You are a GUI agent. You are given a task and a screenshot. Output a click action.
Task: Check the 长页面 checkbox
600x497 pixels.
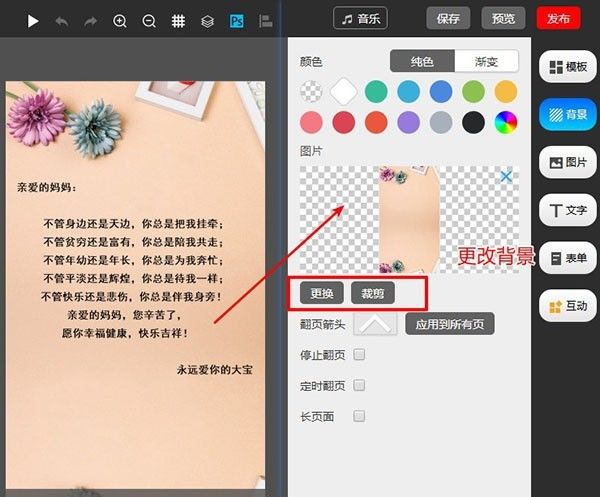click(359, 416)
